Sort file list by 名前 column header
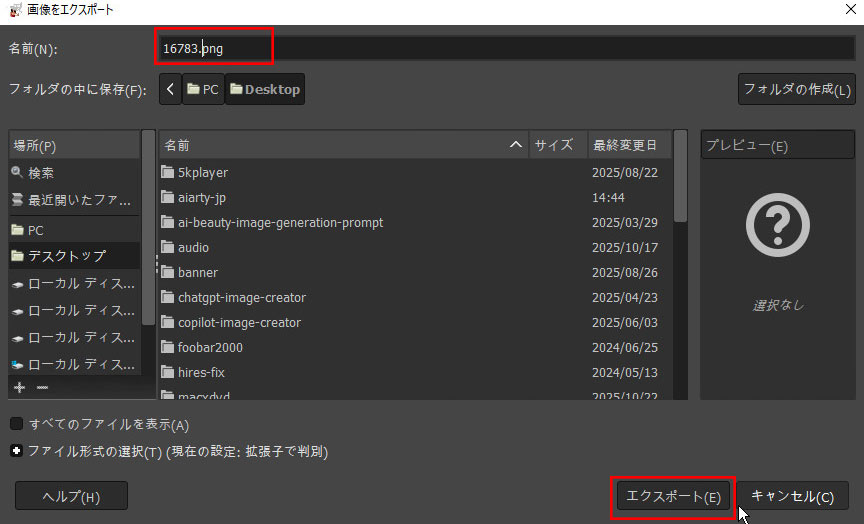The width and height of the screenshot is (864, 524). click(340, 145)
